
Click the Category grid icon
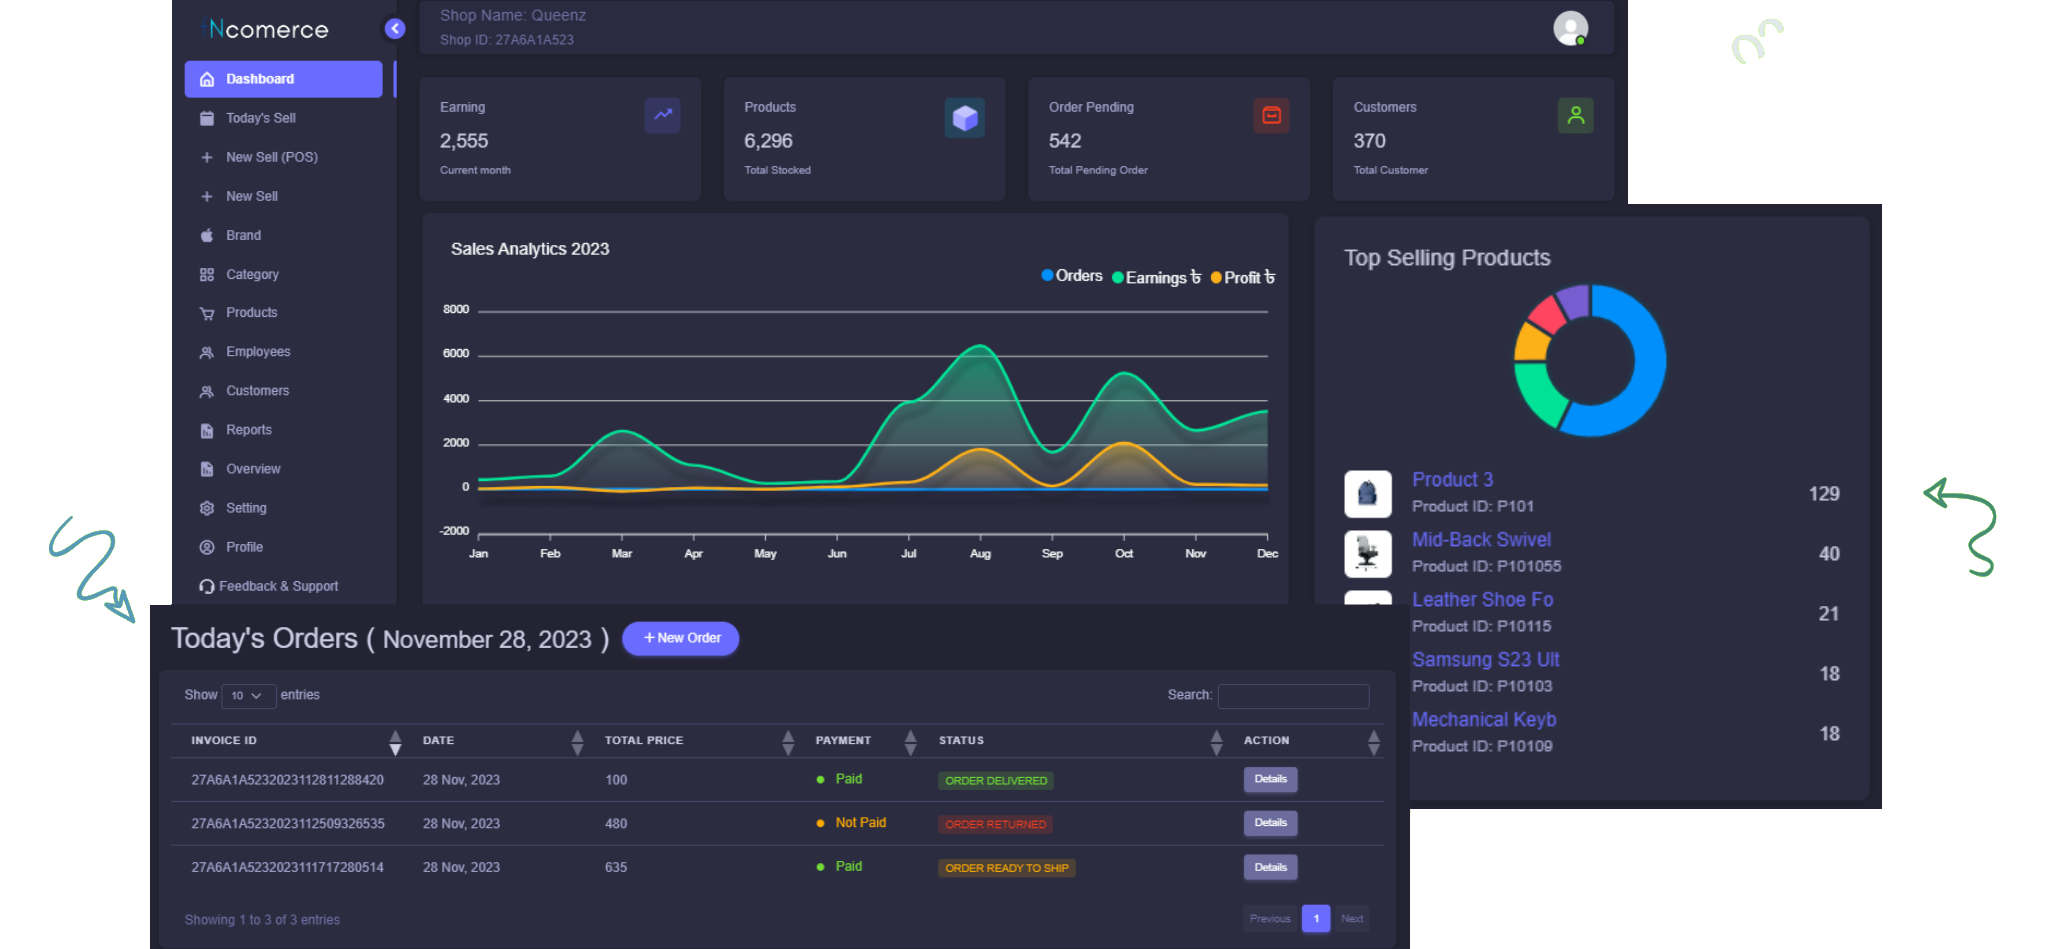click(x=207, y=274)
